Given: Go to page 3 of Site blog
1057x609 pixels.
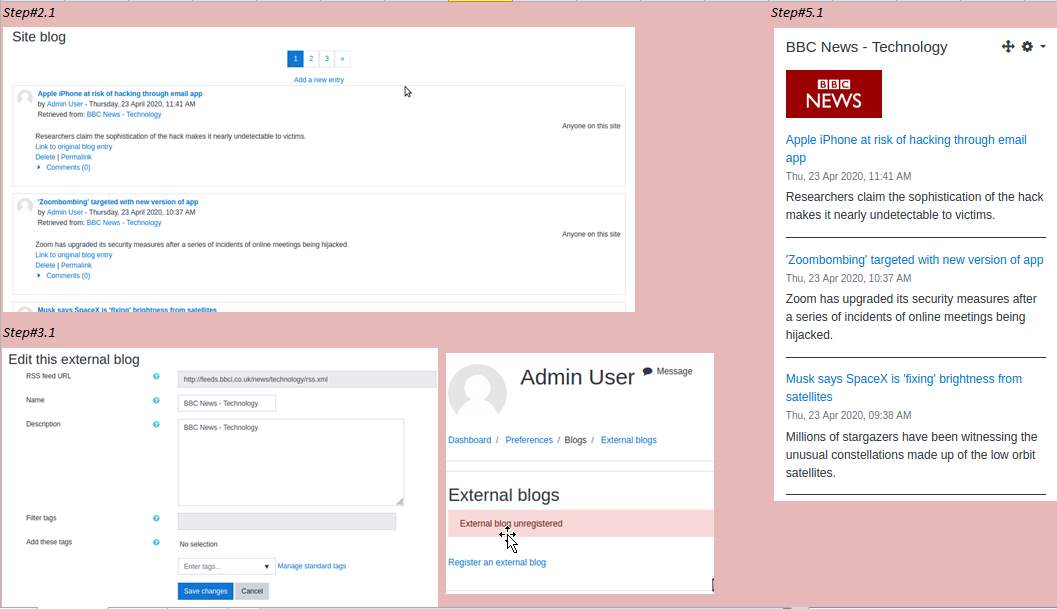Looking at the screenshot, I should (x=326, y=59).
